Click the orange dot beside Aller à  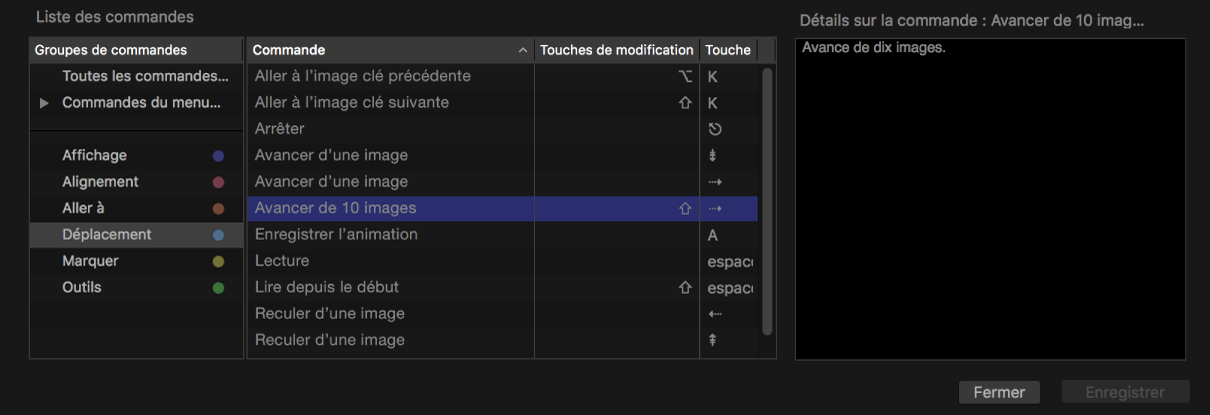tap(219, 209)
